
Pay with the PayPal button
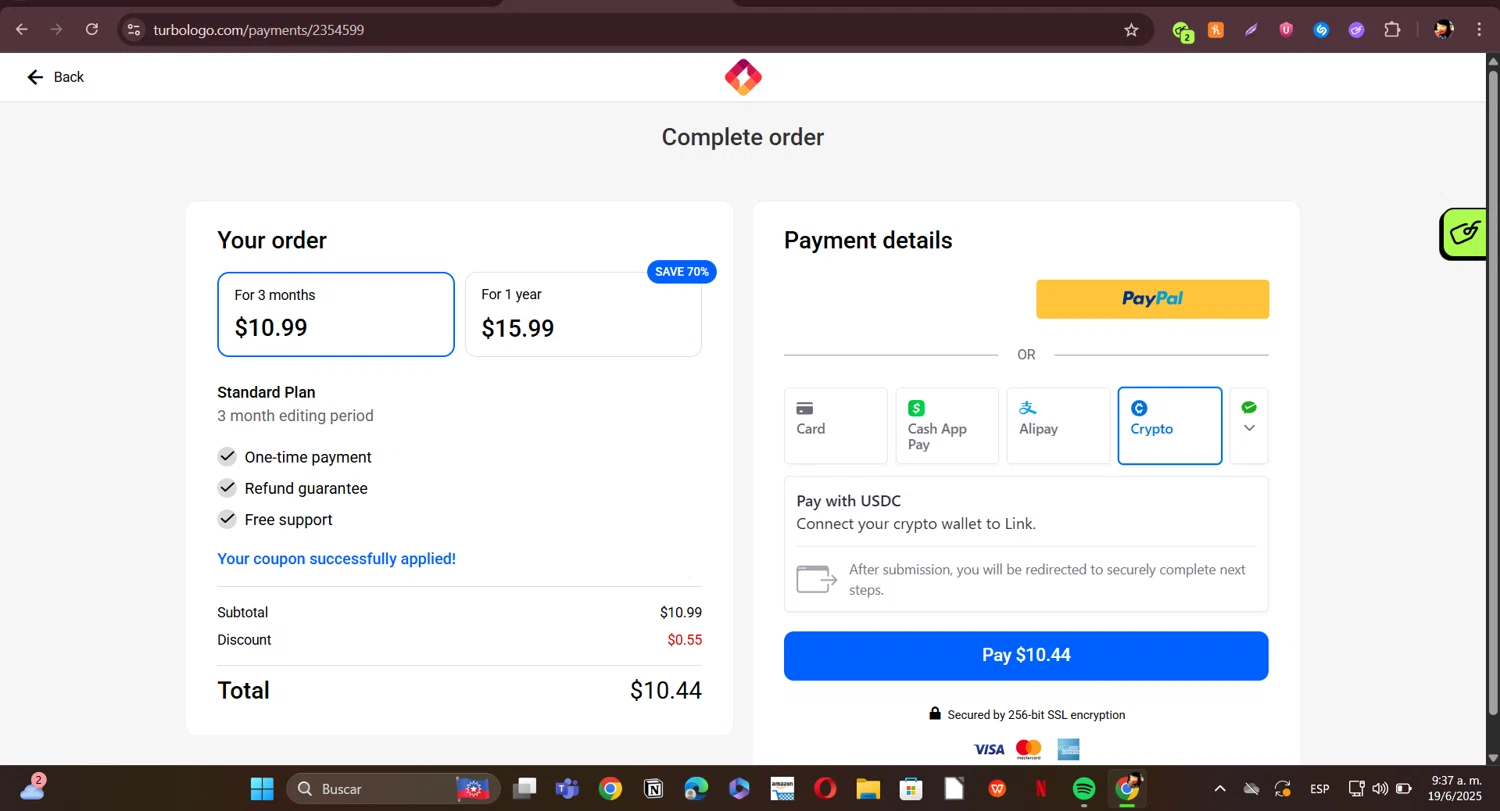[x=1152, y=299]
